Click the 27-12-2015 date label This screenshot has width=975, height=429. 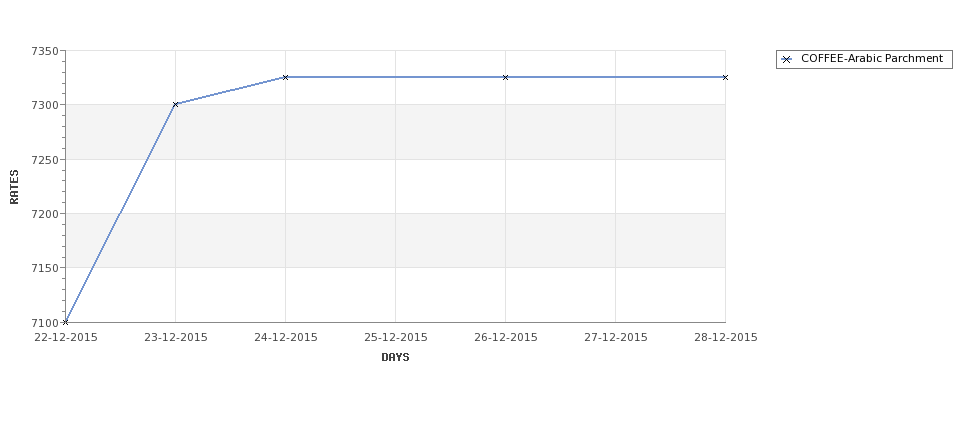(x=616, y=338)
